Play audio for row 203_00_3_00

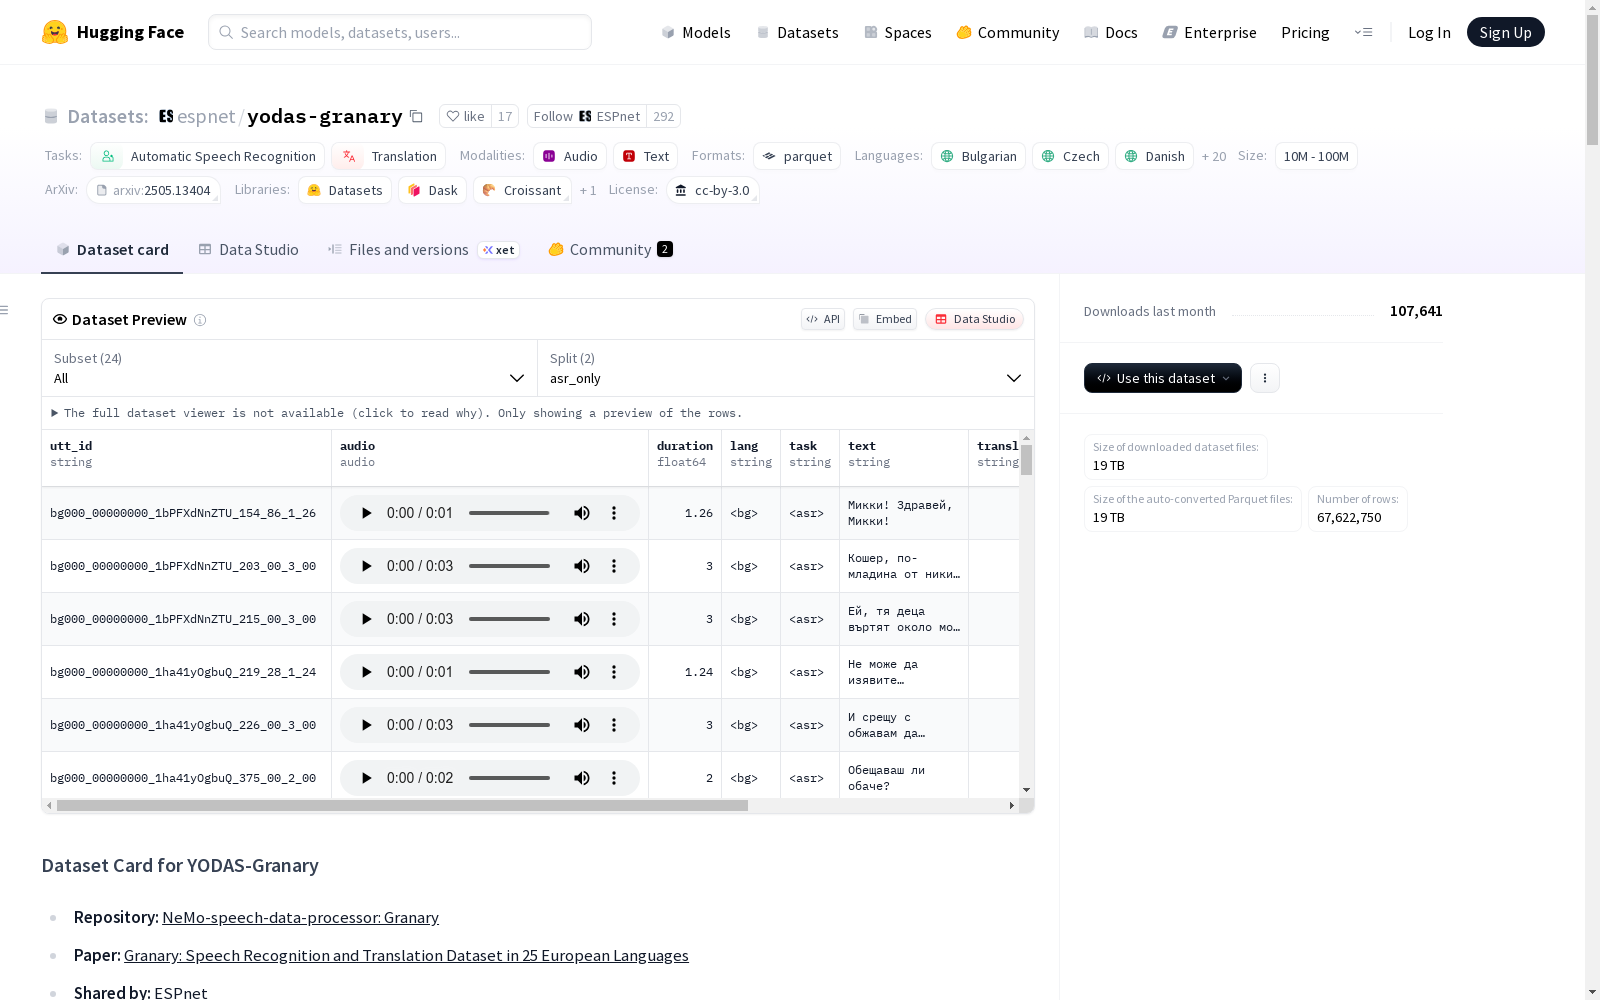(366, 566)
